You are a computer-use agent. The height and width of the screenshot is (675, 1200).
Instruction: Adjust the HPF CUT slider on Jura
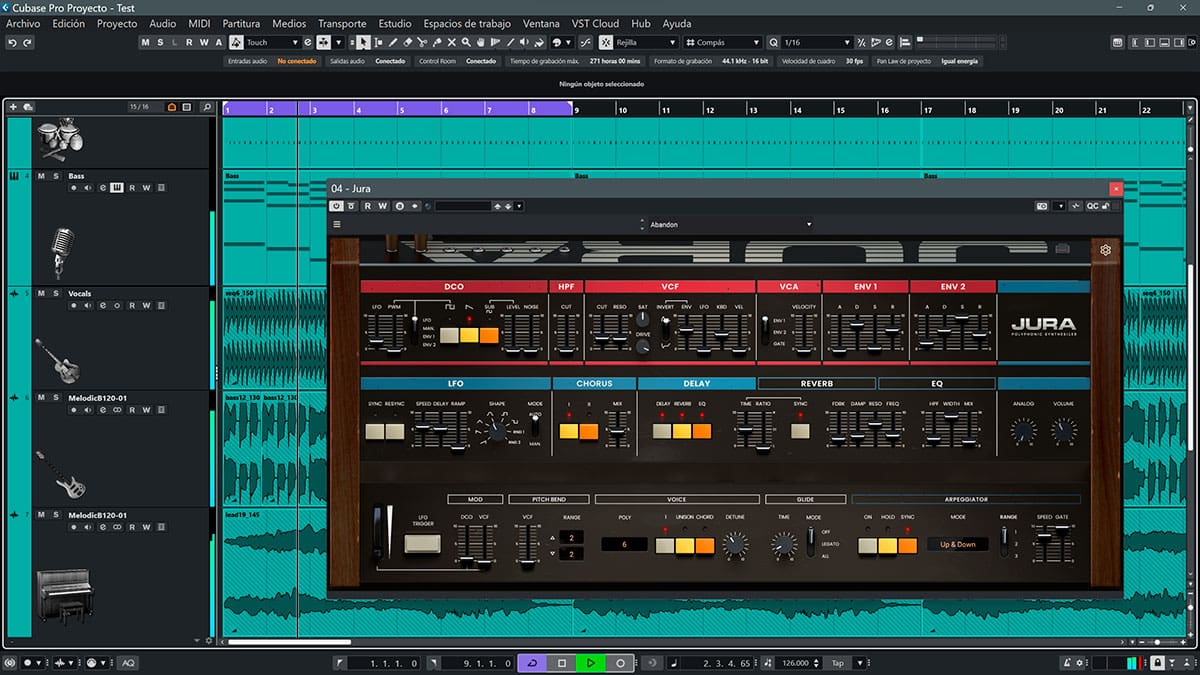(x=566, y=333)
